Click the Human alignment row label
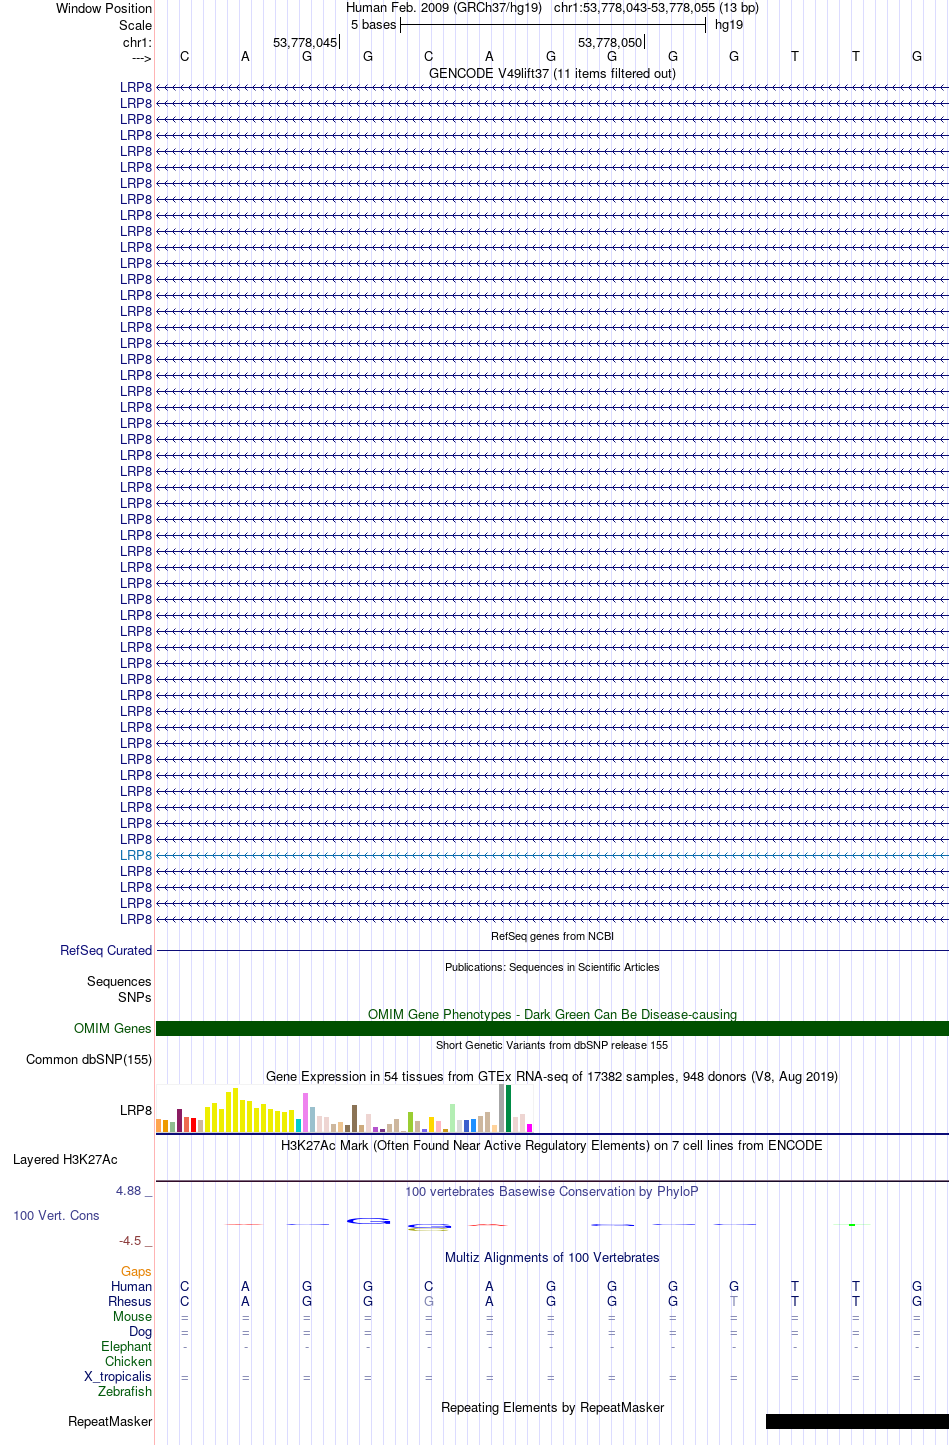 tap(131, 1286)
